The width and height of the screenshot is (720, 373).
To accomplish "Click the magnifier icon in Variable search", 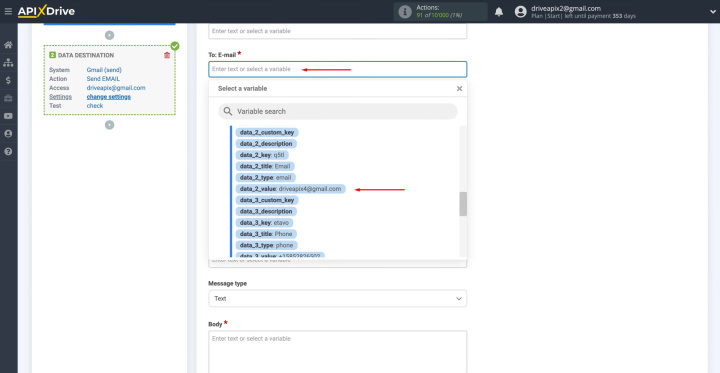I will point(227,111).
